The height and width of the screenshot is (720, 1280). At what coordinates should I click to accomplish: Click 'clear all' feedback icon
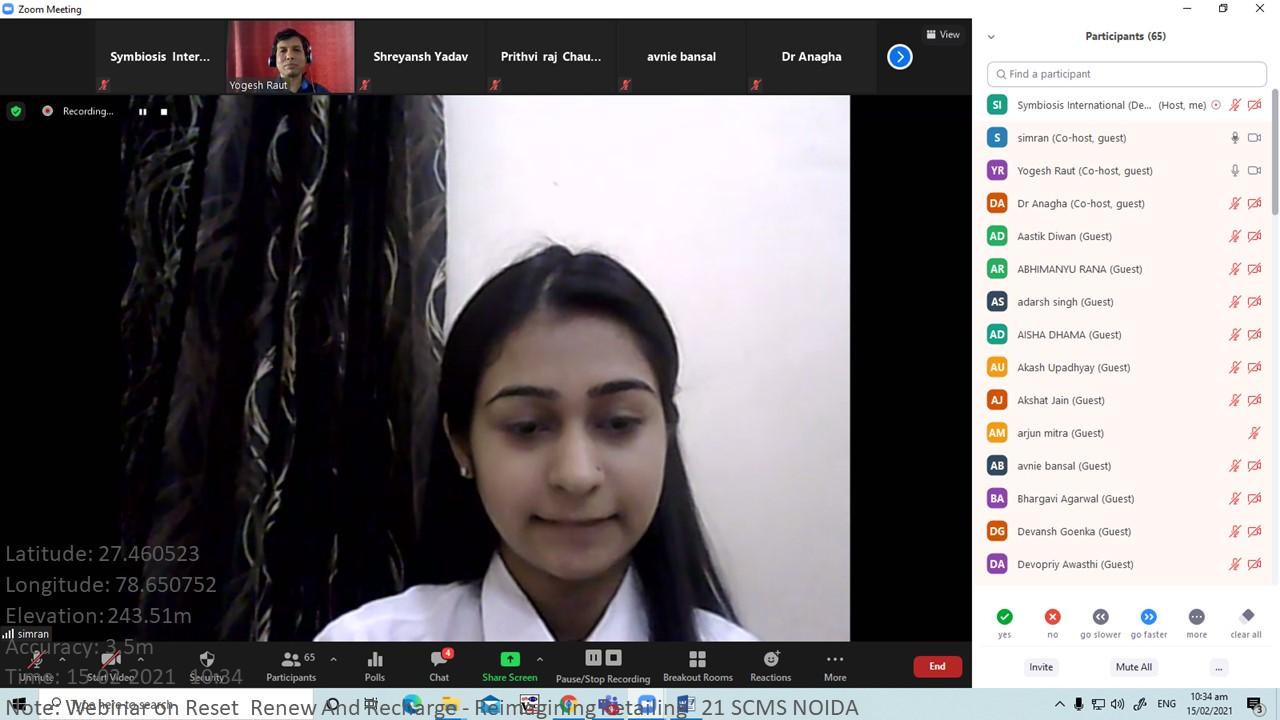[x=1246, y=617]
